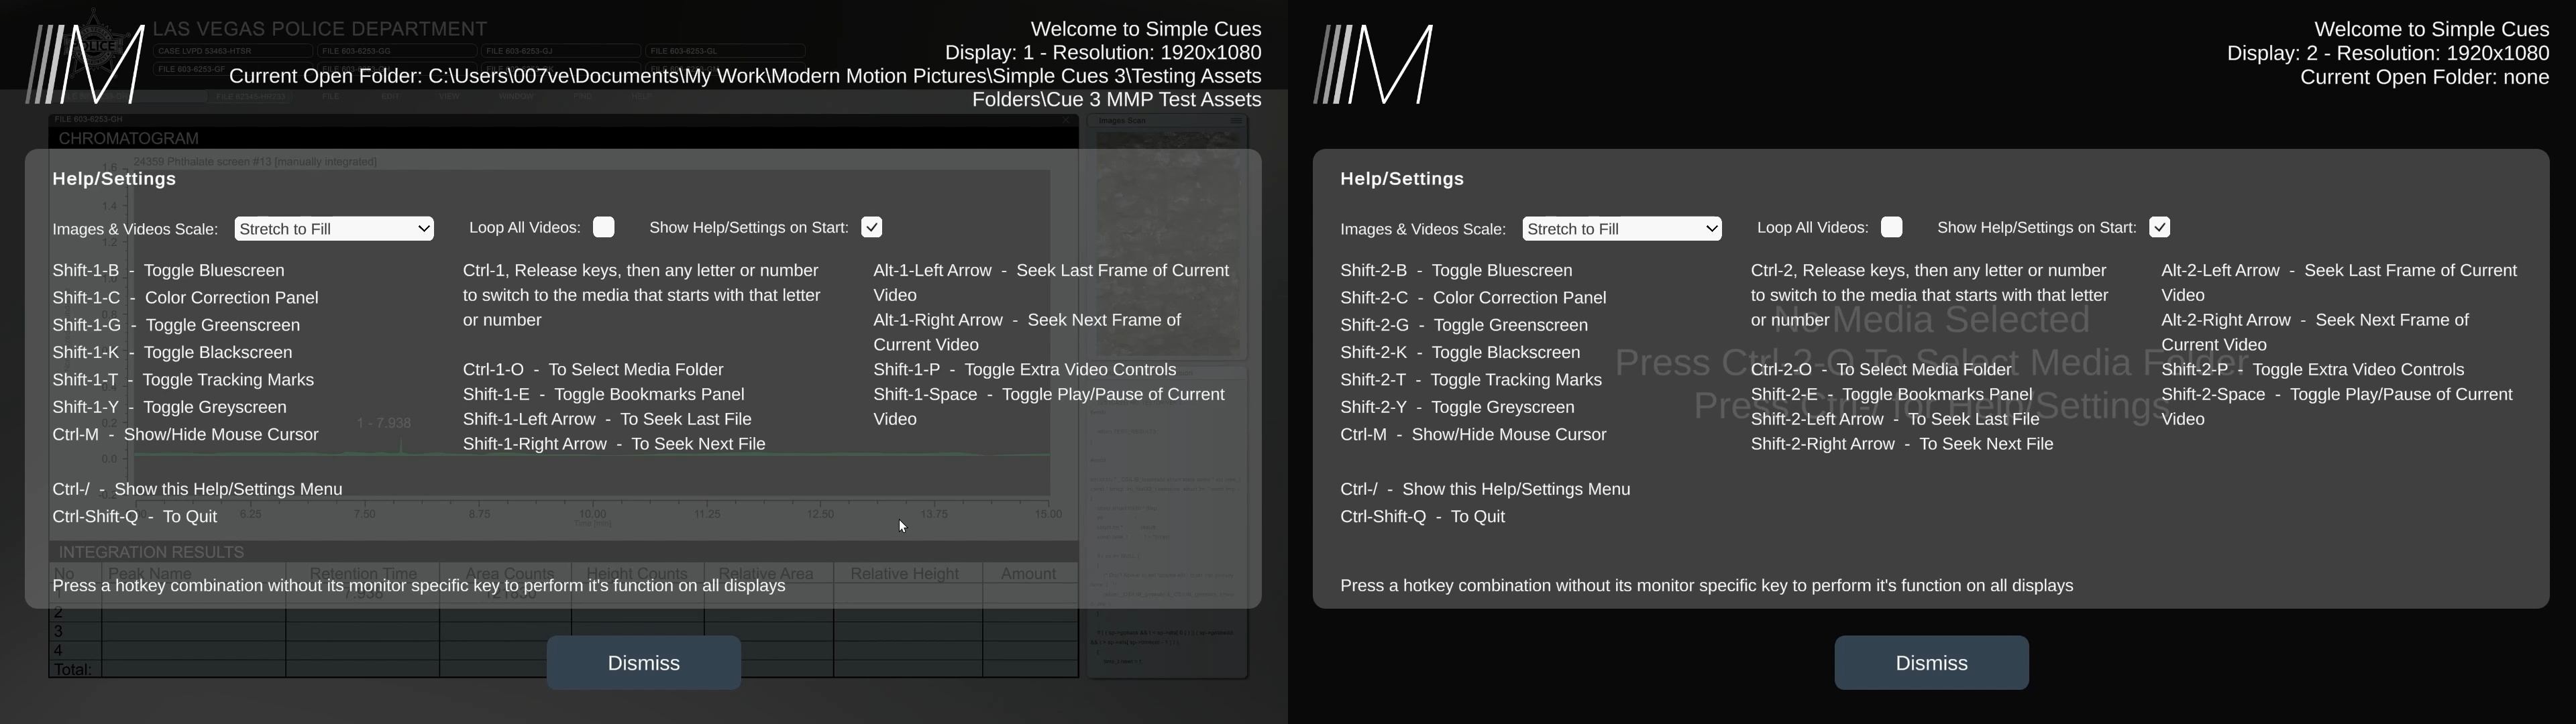Click 'Ctrl-Shift-Q - To Quit' on Display 2

click(1423, 517)
